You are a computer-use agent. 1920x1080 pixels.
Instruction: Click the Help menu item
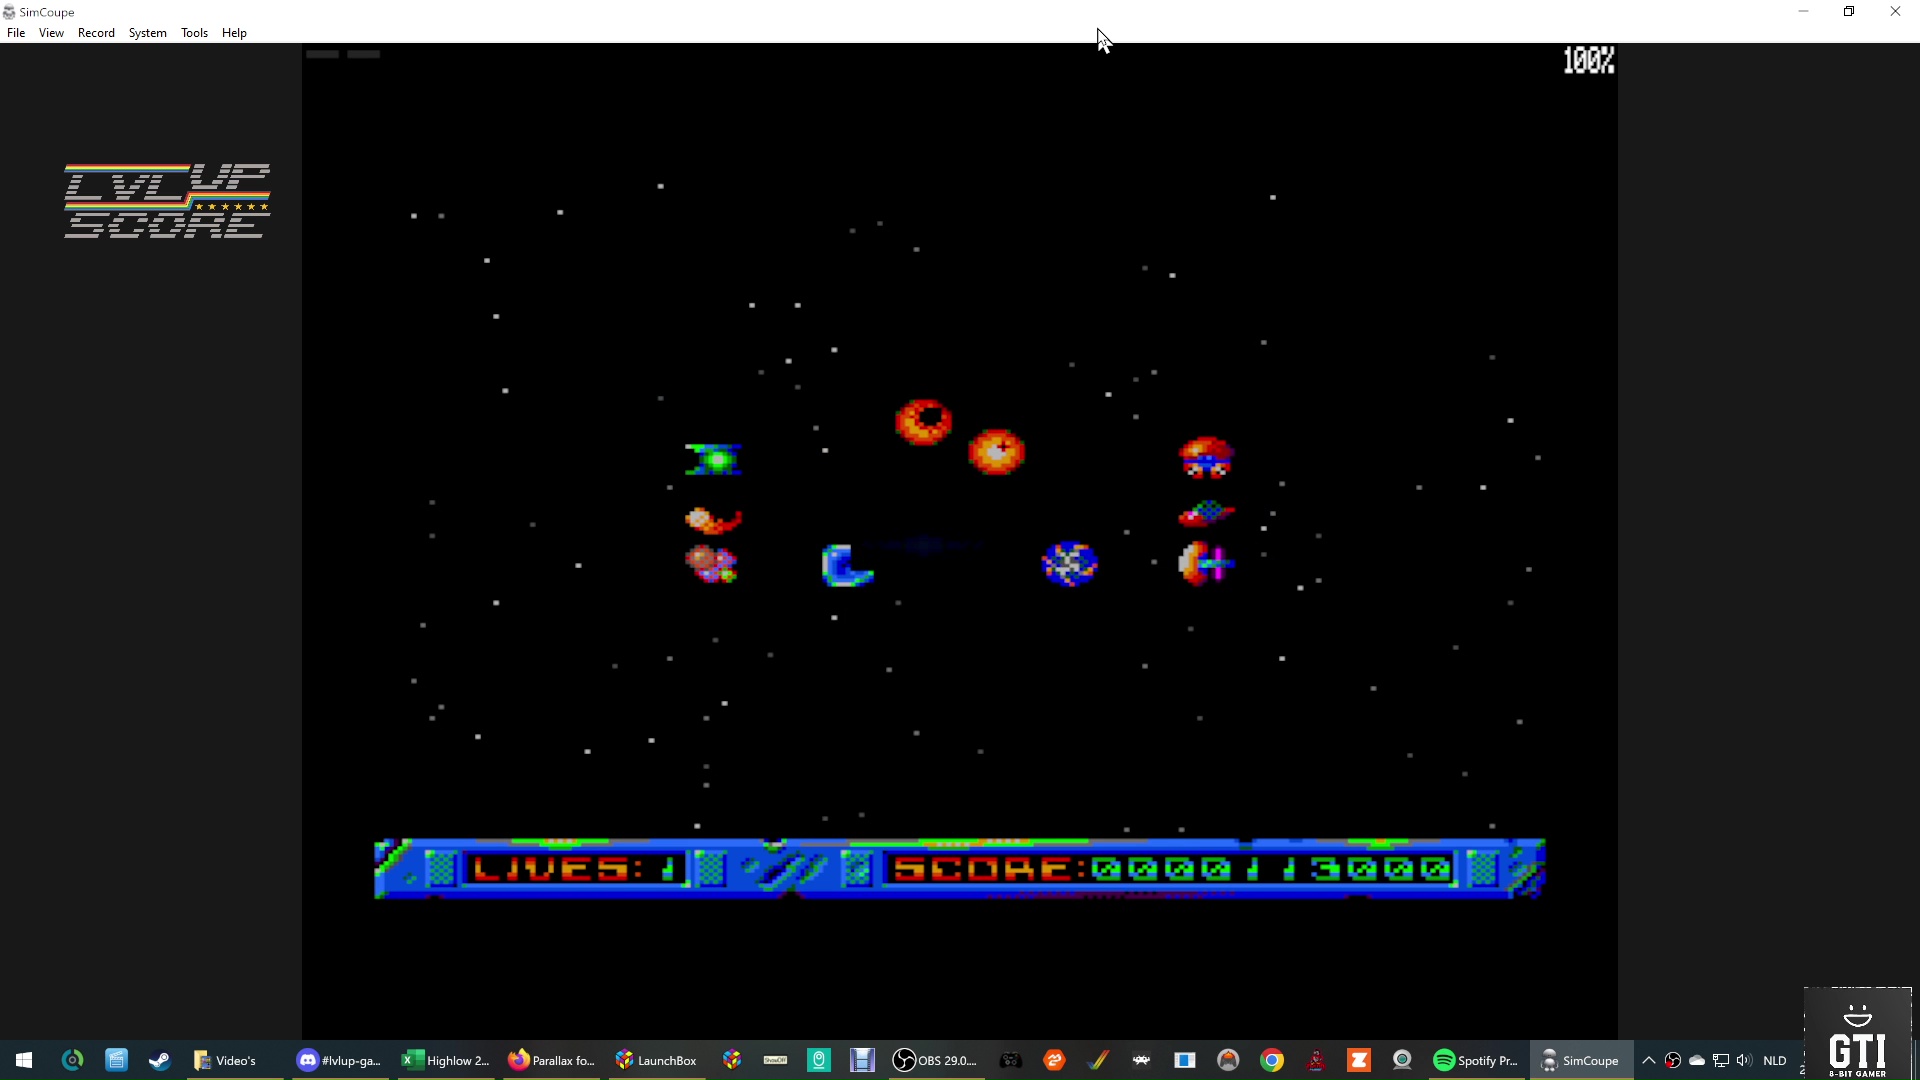234,33
